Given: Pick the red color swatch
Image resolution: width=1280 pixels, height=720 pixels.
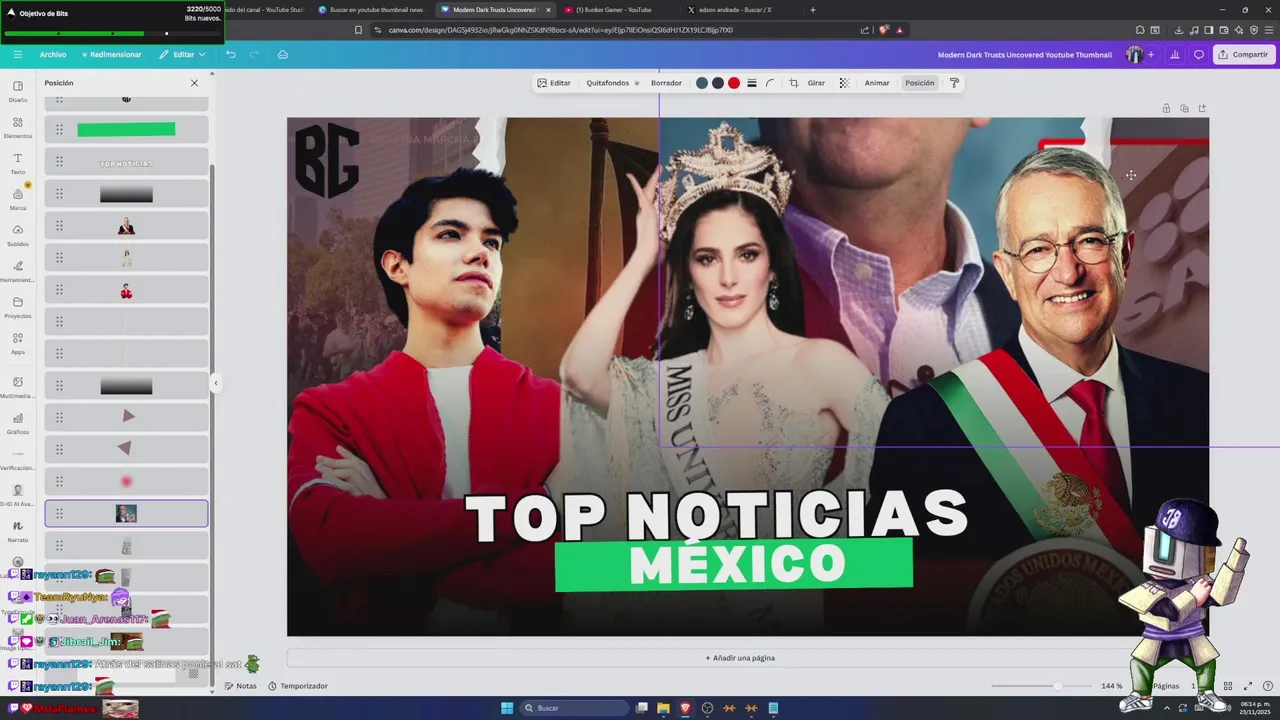Looking at the screenshot, I should point(734,83).
